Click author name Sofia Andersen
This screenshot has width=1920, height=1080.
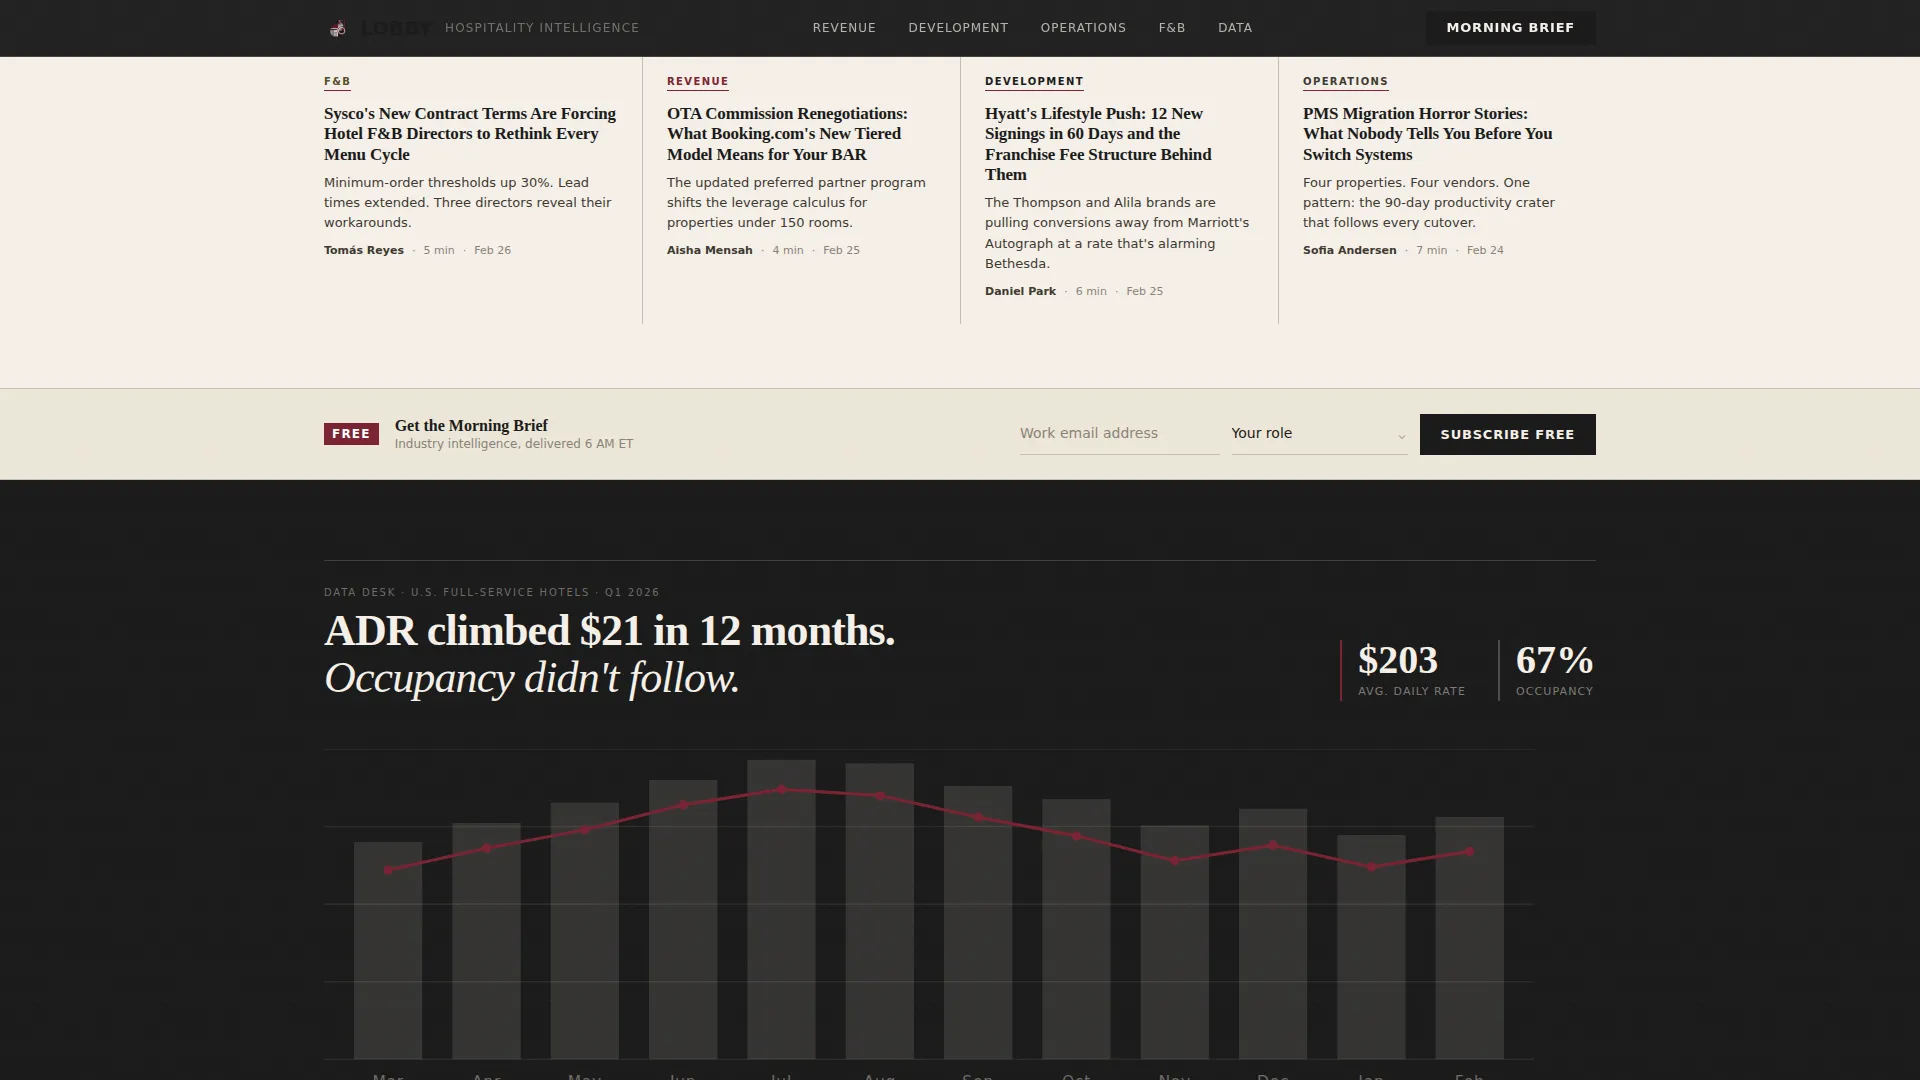pyautogui.click(x=1349, y=251)
